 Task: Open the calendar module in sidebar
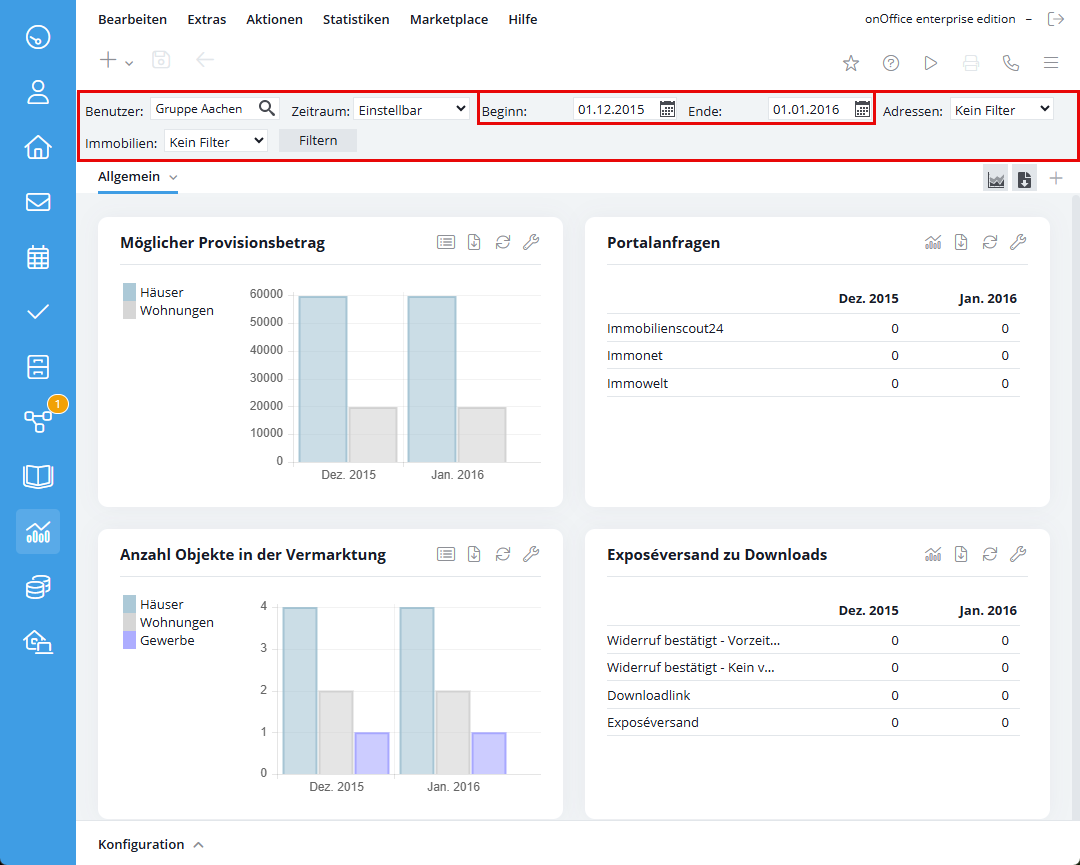click(38, 257)
